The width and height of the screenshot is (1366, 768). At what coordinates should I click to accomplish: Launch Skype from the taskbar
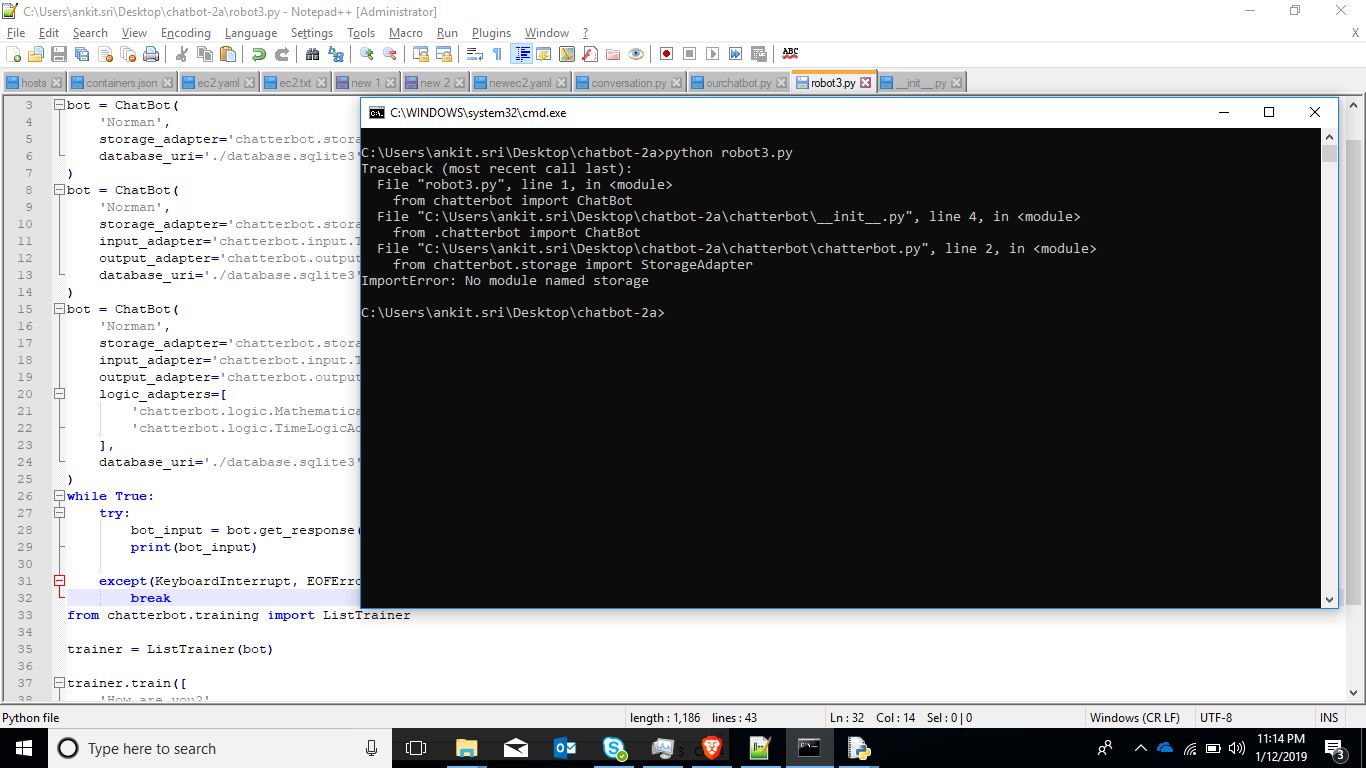615,748
